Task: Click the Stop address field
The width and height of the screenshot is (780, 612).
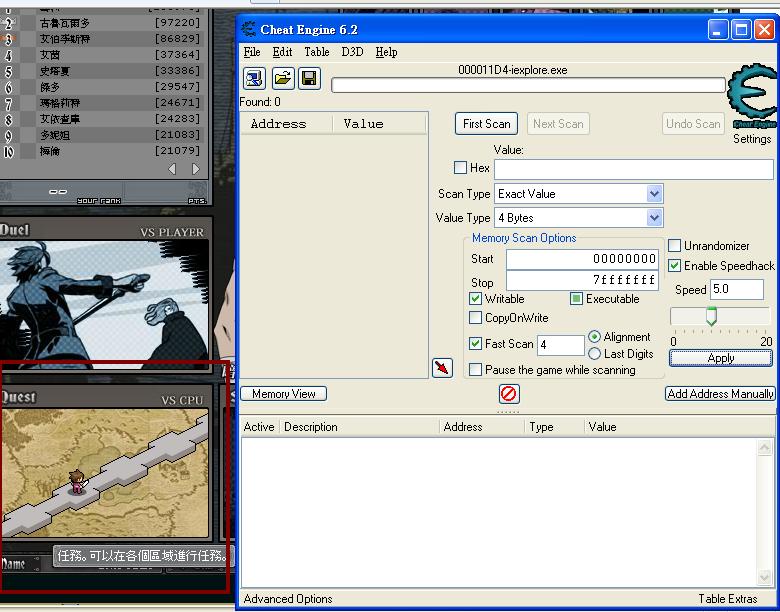Action: [583, 281]
